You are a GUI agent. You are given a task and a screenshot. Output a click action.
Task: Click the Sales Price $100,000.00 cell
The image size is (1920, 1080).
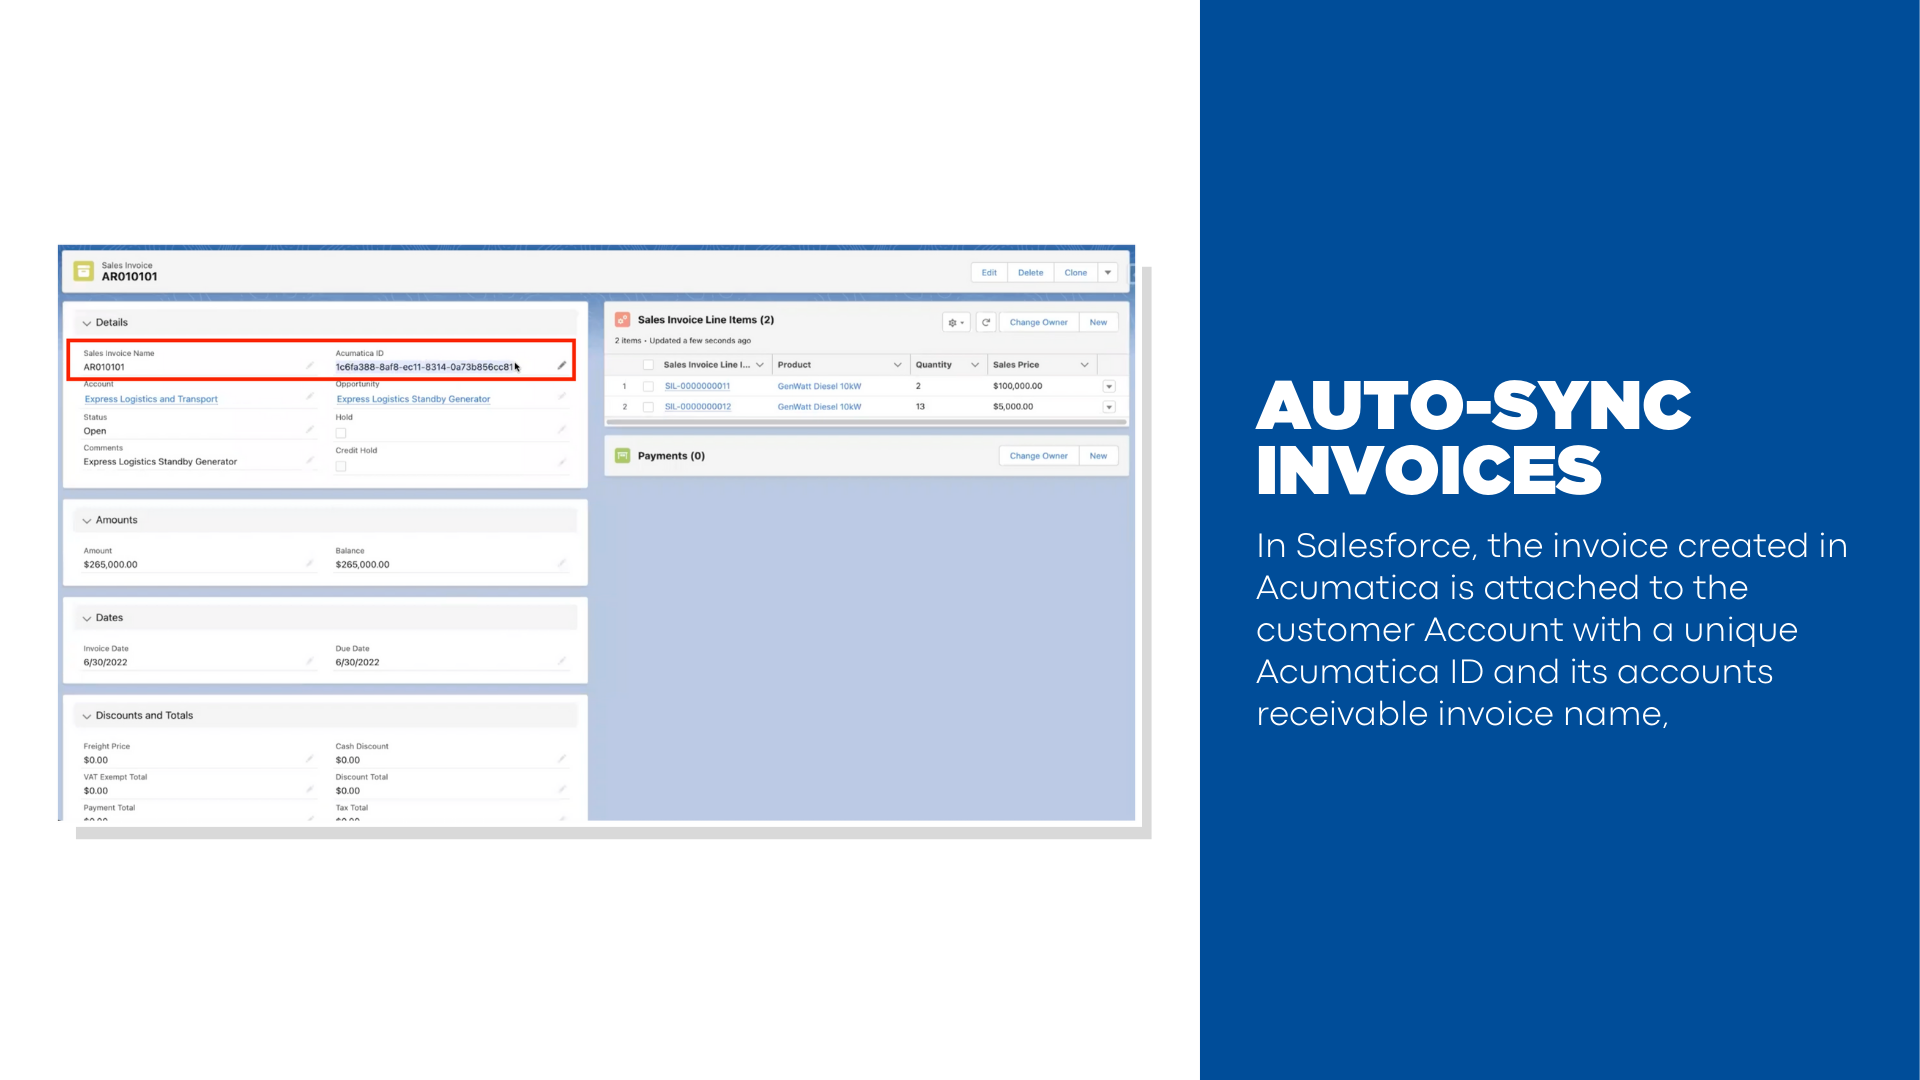tap(1017, 386)
